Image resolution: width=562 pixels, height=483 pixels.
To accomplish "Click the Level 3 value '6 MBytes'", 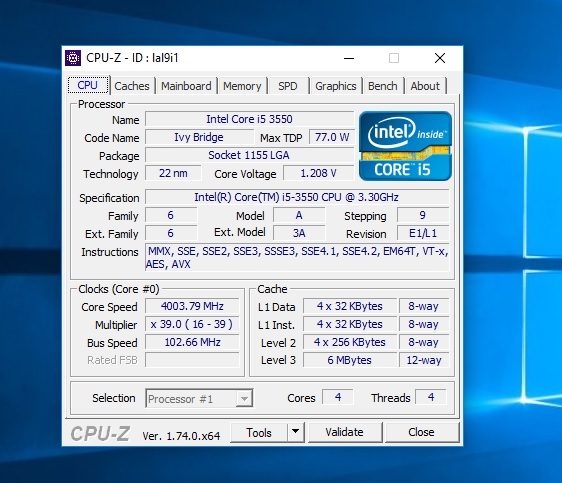I will coord(350,360).
